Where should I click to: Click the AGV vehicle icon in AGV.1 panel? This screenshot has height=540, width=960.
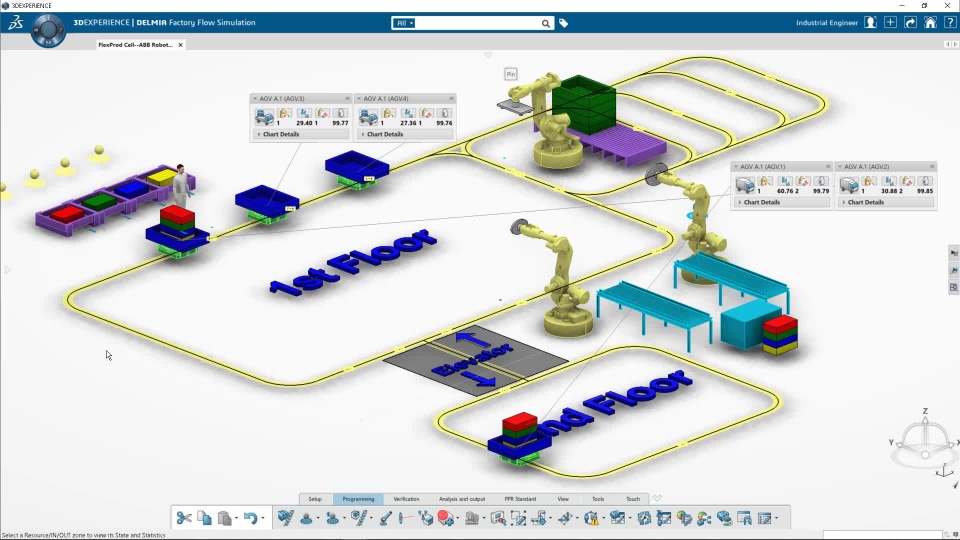(745, 184)
